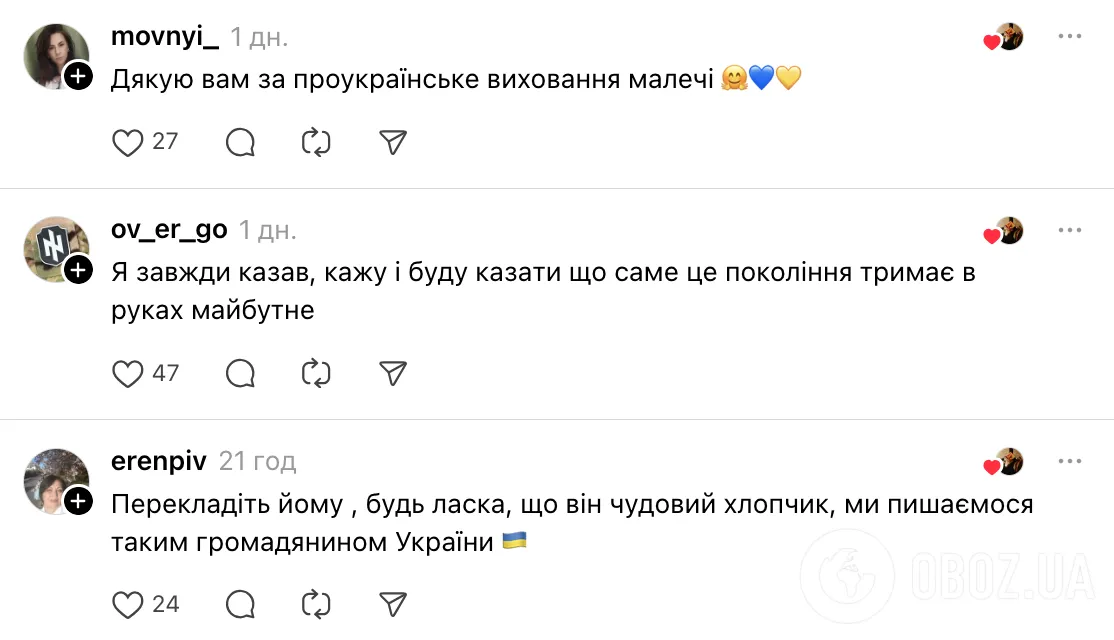Share movnyi_'s comment via the paper plane icon

(391, 142)
